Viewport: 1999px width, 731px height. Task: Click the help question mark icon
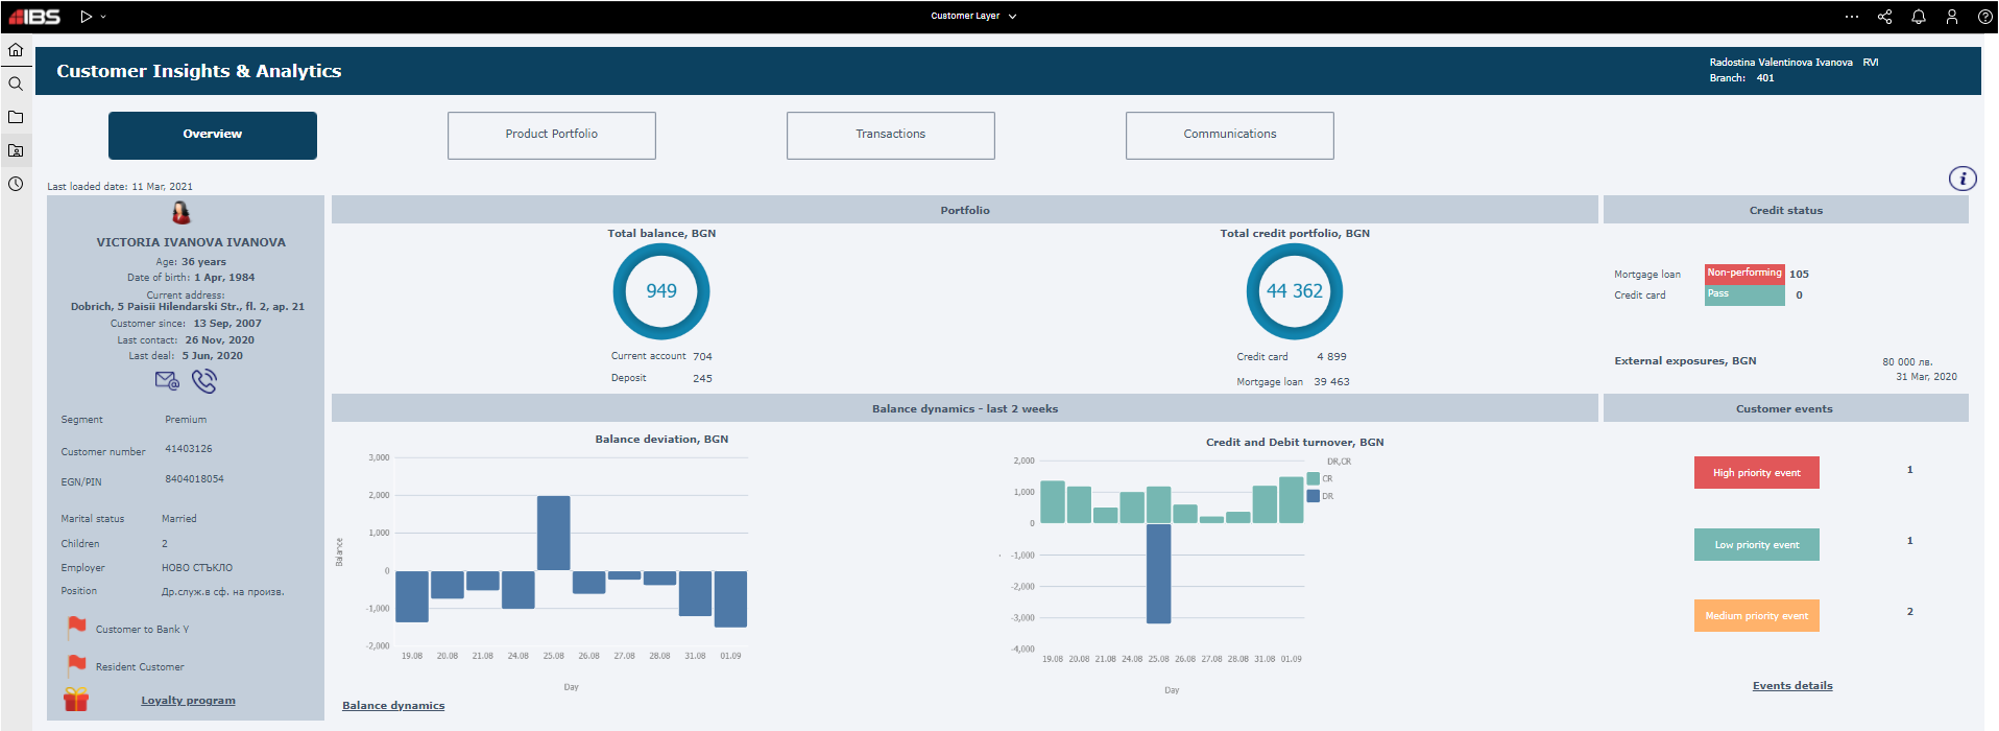tap(1985, 17)
